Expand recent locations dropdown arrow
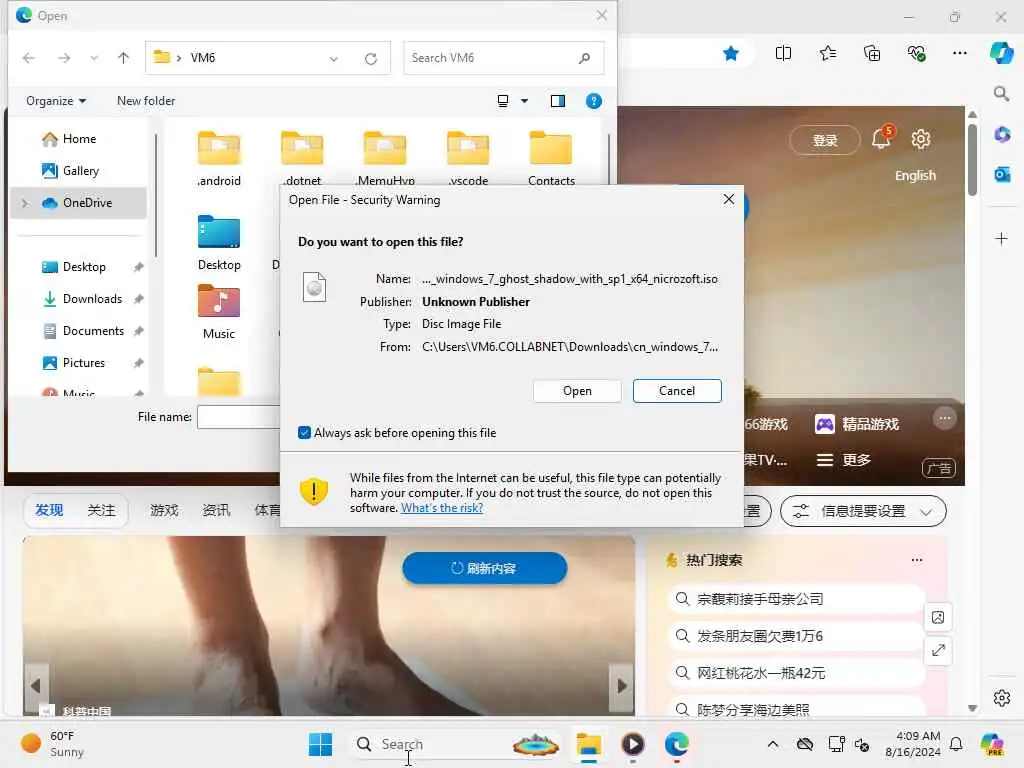 tap(94, 58)
